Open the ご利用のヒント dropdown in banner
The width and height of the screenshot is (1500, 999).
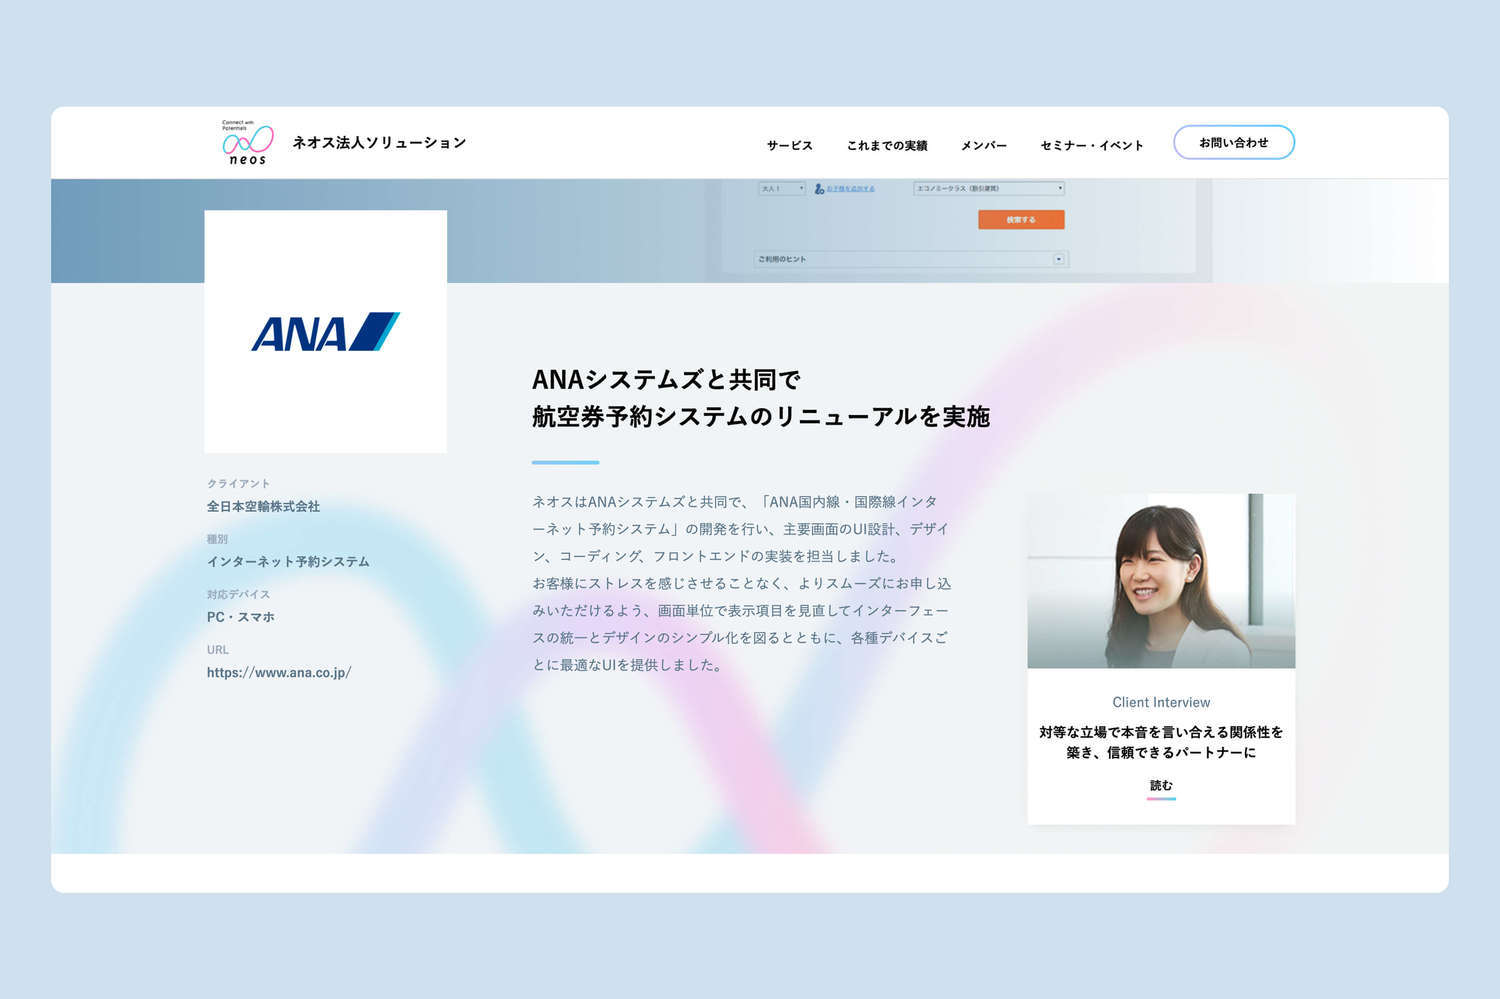[911, 259]
